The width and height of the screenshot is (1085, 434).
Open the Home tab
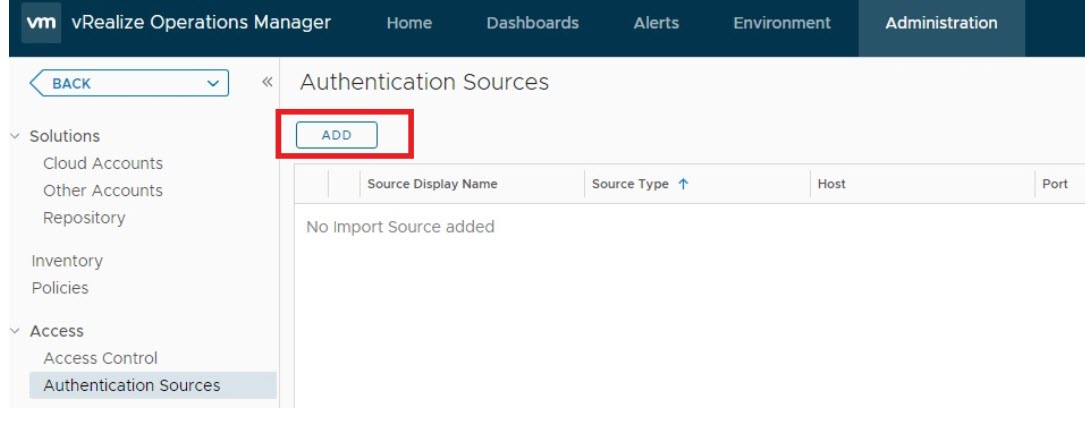click(409, 23)
